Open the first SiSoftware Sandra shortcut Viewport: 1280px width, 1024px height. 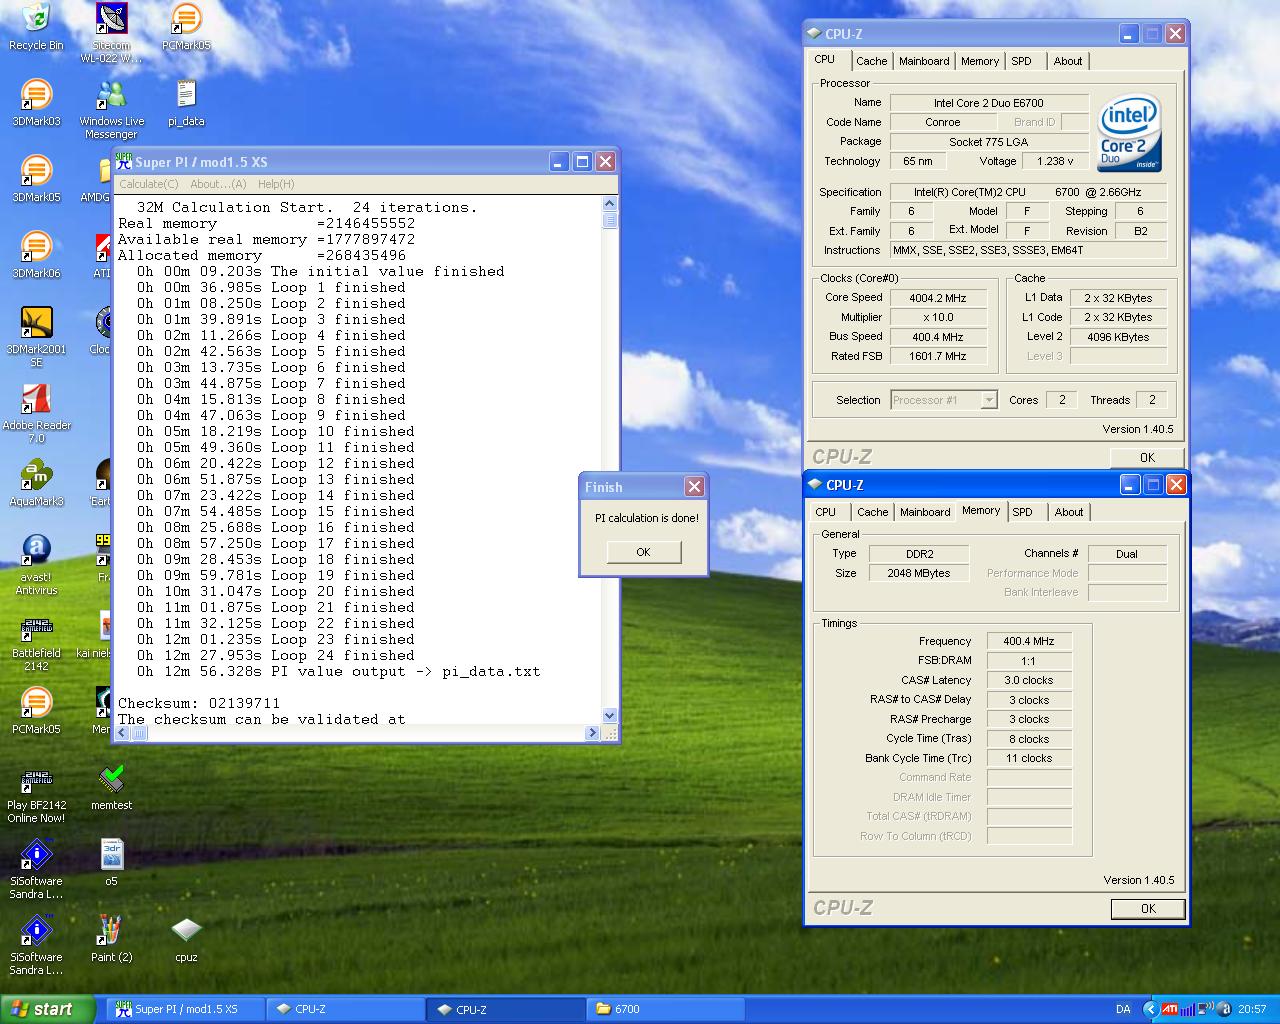36,869
